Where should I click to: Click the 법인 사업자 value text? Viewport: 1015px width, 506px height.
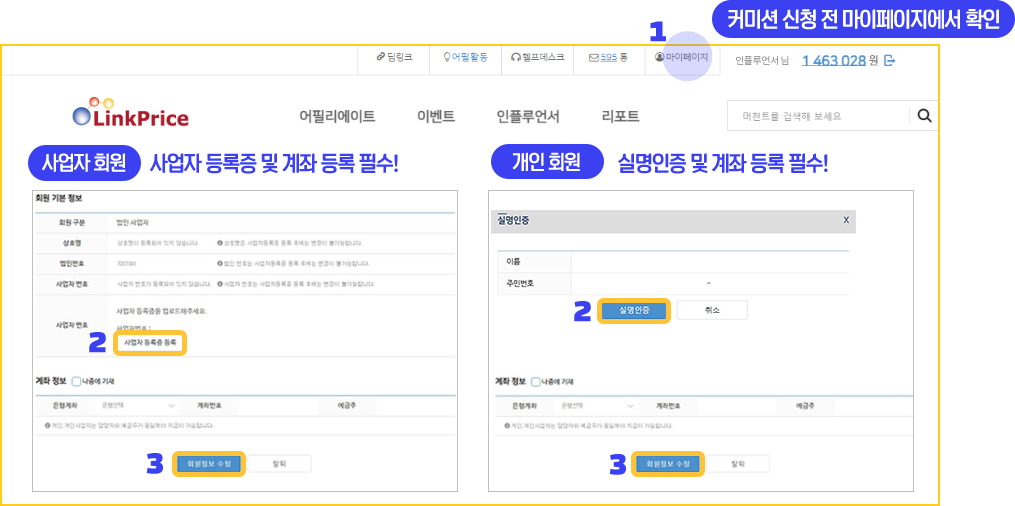132,223
